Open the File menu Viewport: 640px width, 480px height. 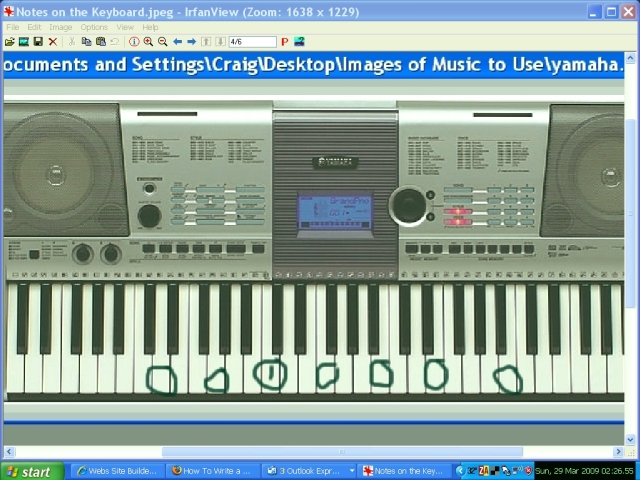coord(13,27)
